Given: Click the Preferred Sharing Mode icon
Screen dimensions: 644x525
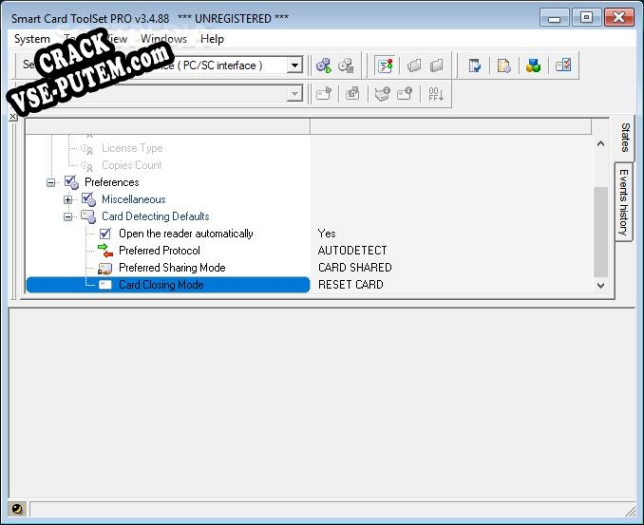Looking at the screenshot, I should (x=105, y=268).
